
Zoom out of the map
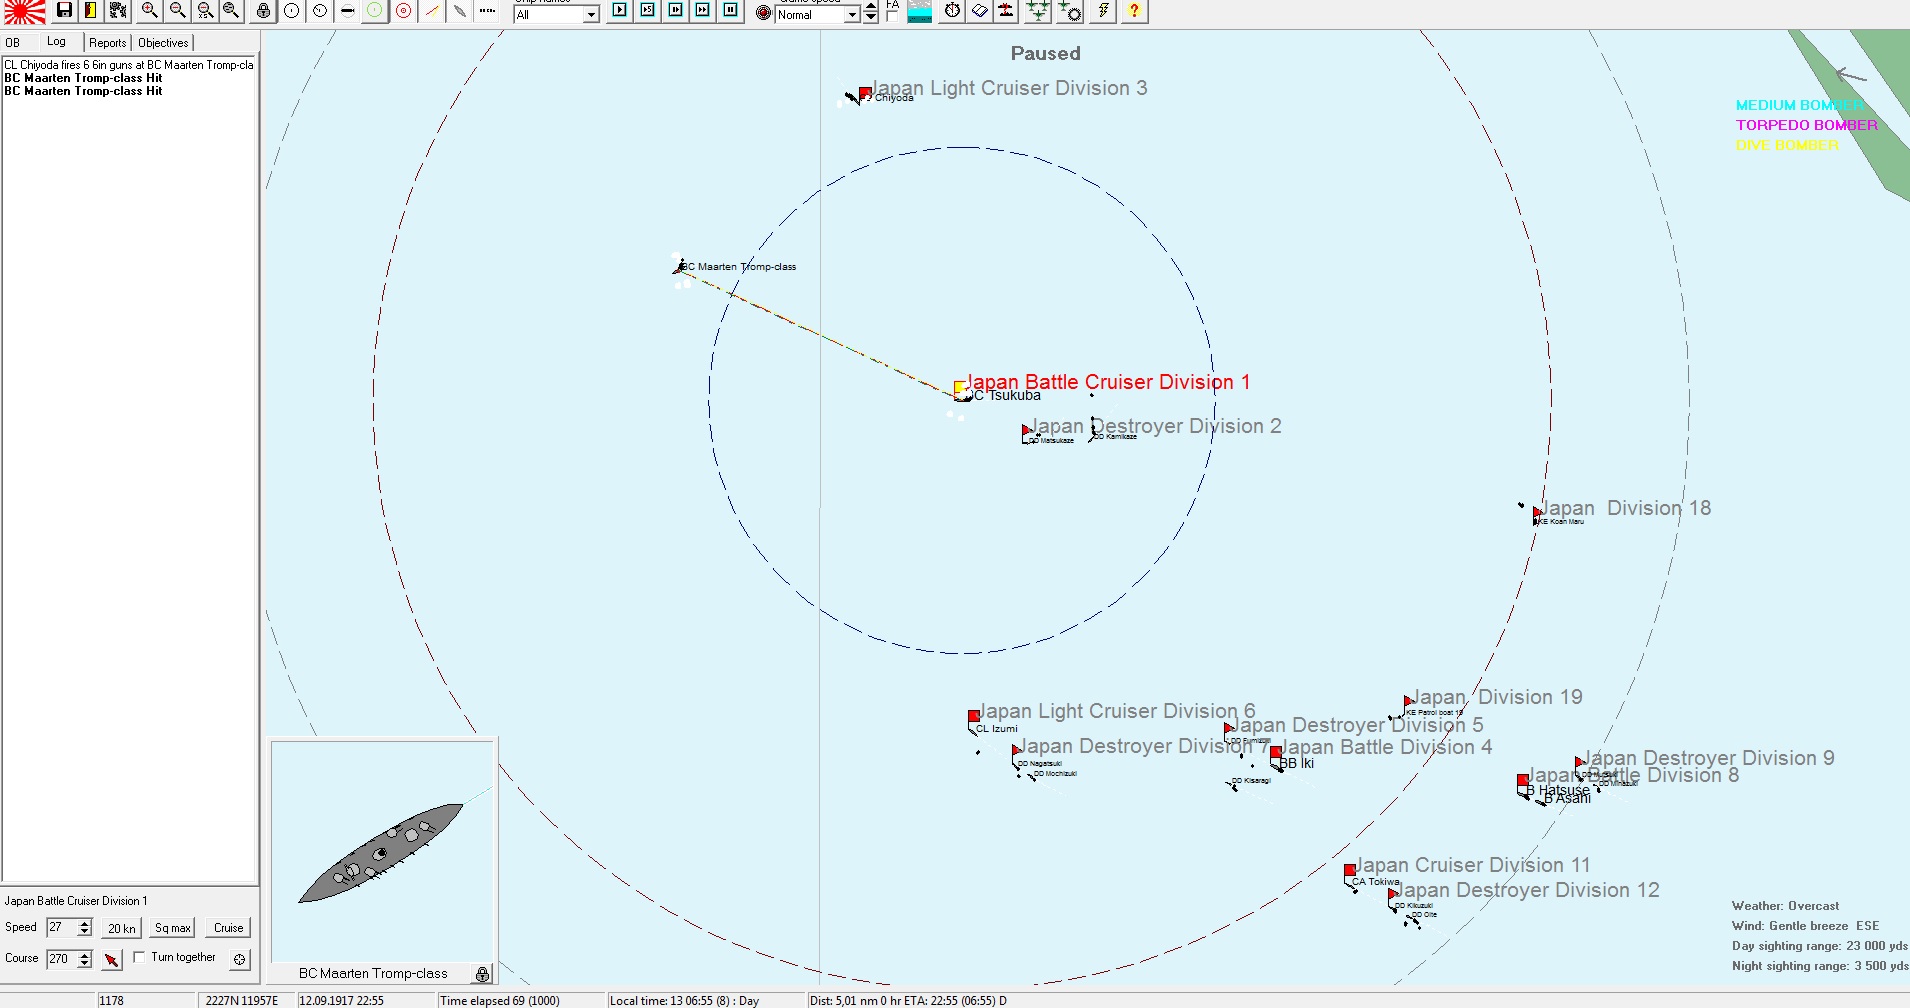click(177, 11)
